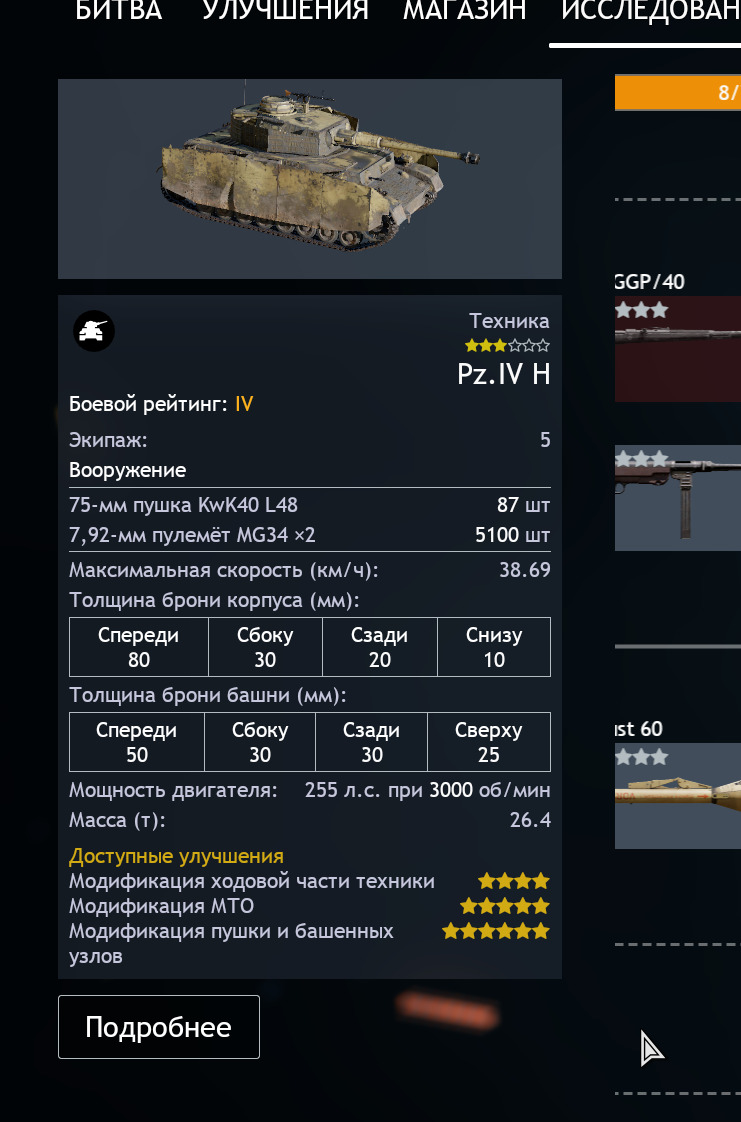
Task: Click the Pz.IV H vehicle name
Action: tap(504, 374)
